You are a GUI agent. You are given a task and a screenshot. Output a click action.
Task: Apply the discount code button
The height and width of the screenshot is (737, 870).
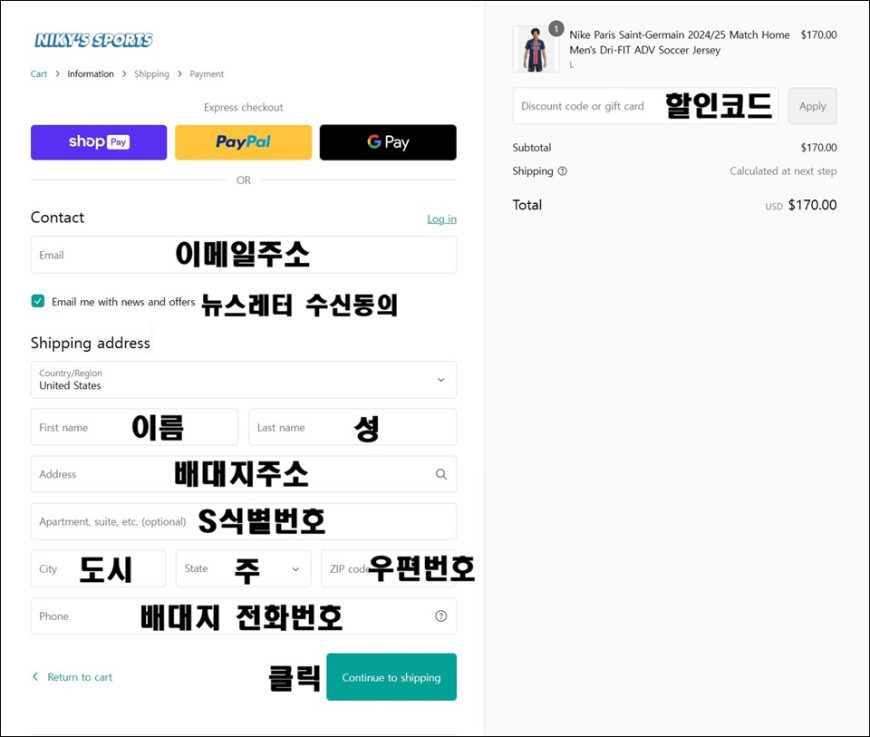812,106
